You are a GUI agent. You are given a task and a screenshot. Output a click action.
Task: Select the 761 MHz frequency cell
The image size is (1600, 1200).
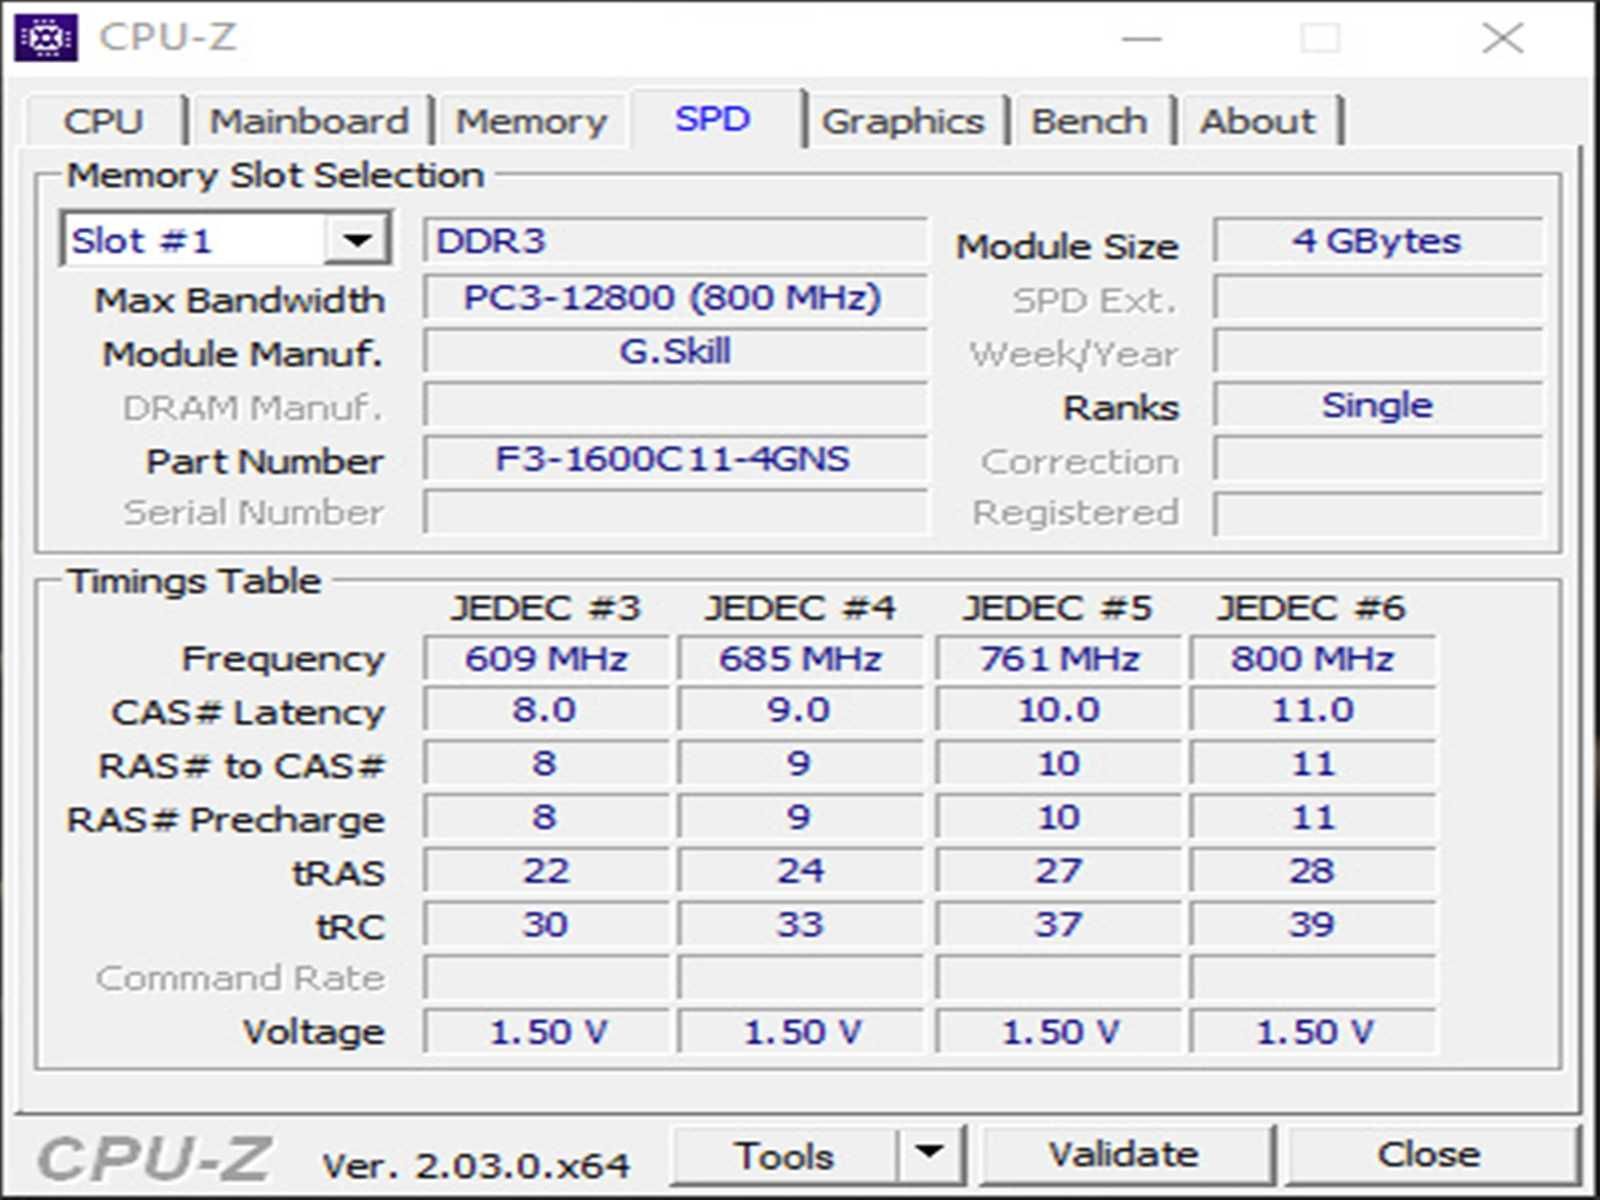(x=1058, y=658)
